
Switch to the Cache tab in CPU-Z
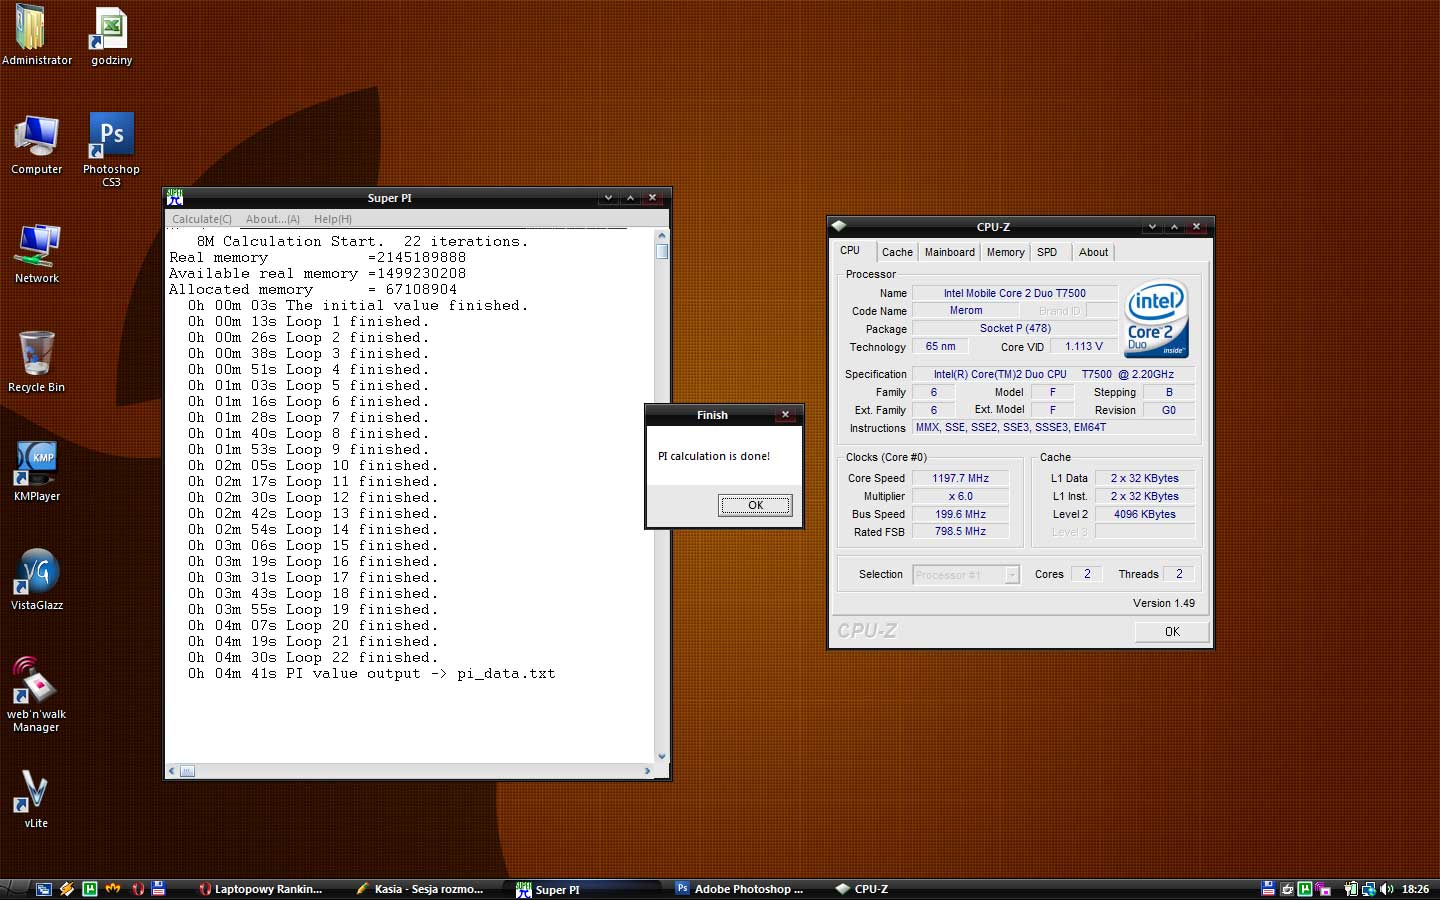click(897, 252)
